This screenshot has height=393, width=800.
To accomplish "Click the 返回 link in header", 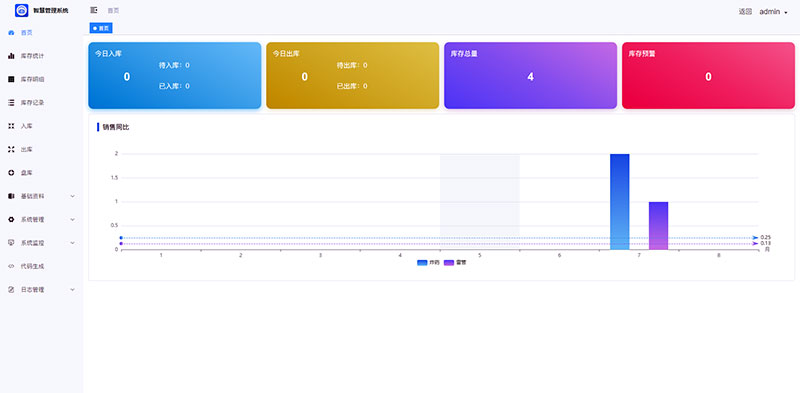I will point(745,12).
